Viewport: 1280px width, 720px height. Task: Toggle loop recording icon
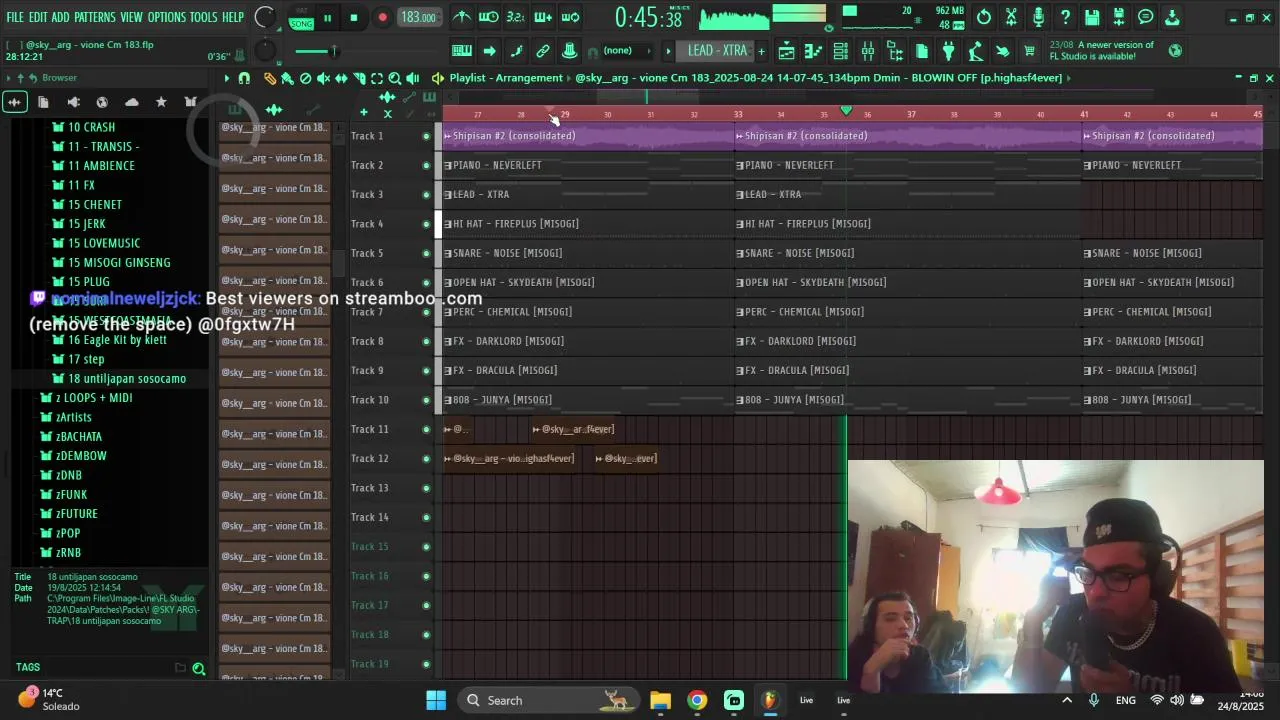click(570, 17)
